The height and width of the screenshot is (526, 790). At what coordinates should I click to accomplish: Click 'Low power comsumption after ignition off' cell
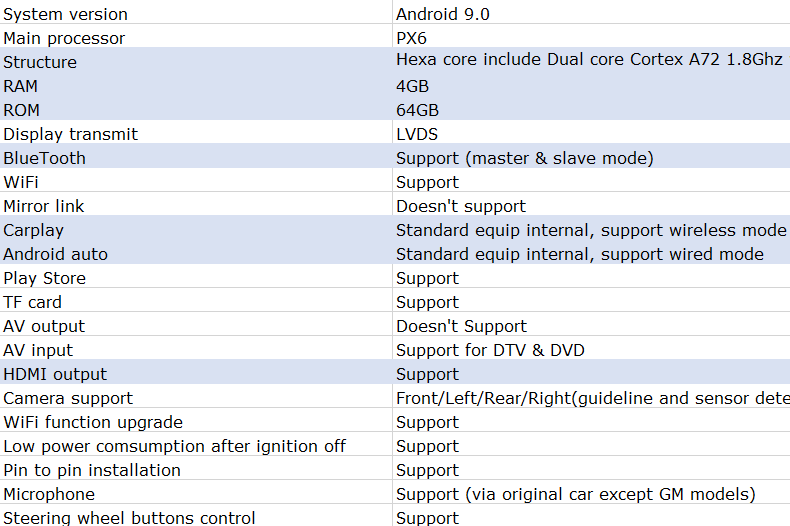click(x=174, y=446)
